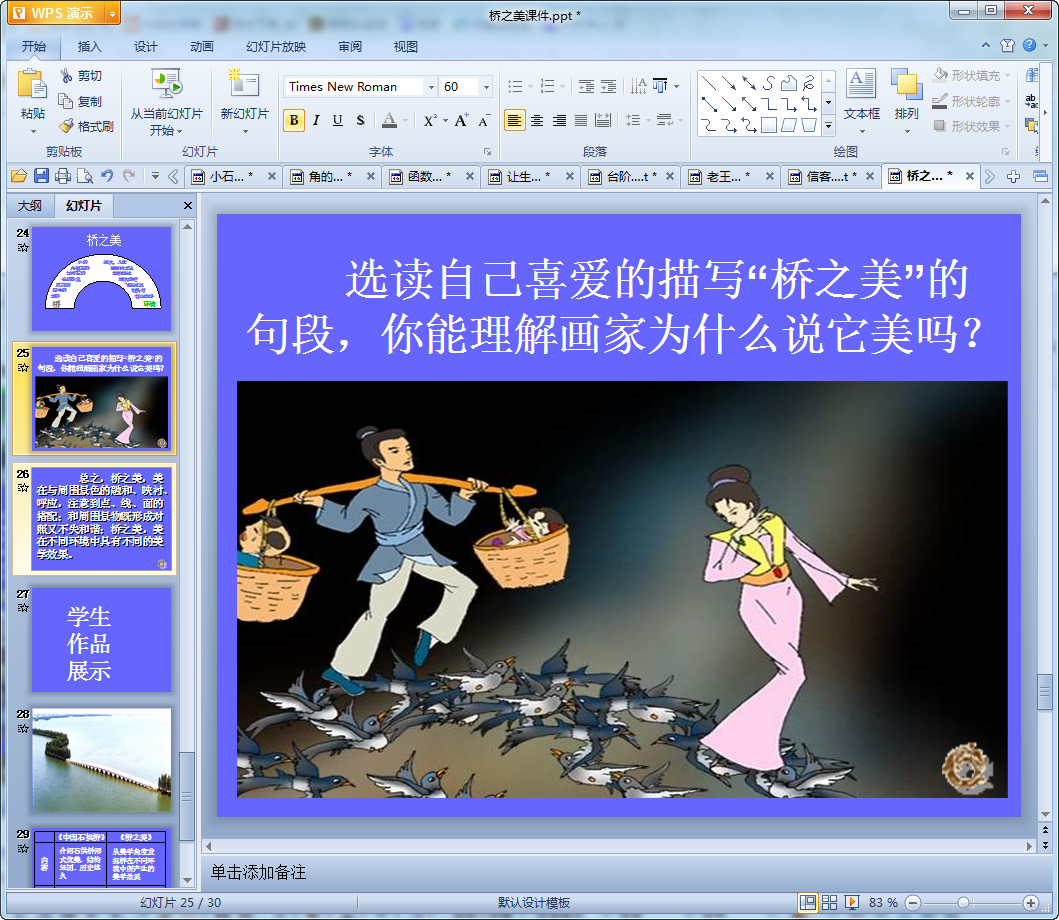Click the print icon in quick toolbar
1059x920 pixels.
tap(63, 176)
